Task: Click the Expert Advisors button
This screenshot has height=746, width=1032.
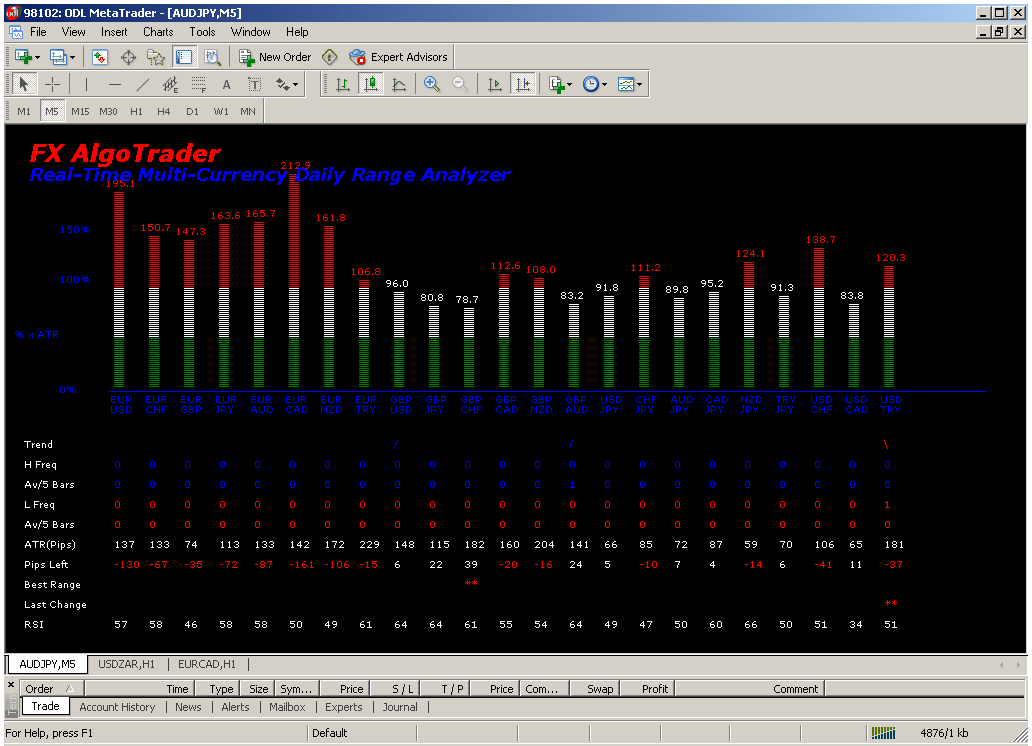Action: [398, 57]
